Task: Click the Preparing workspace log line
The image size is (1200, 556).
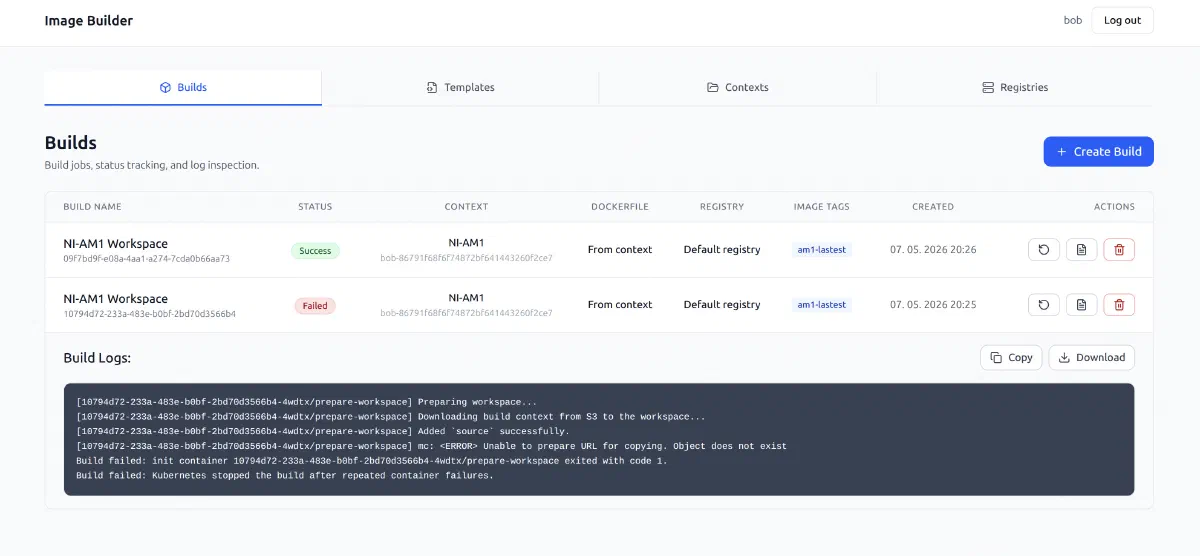Action: coord(306,402)
